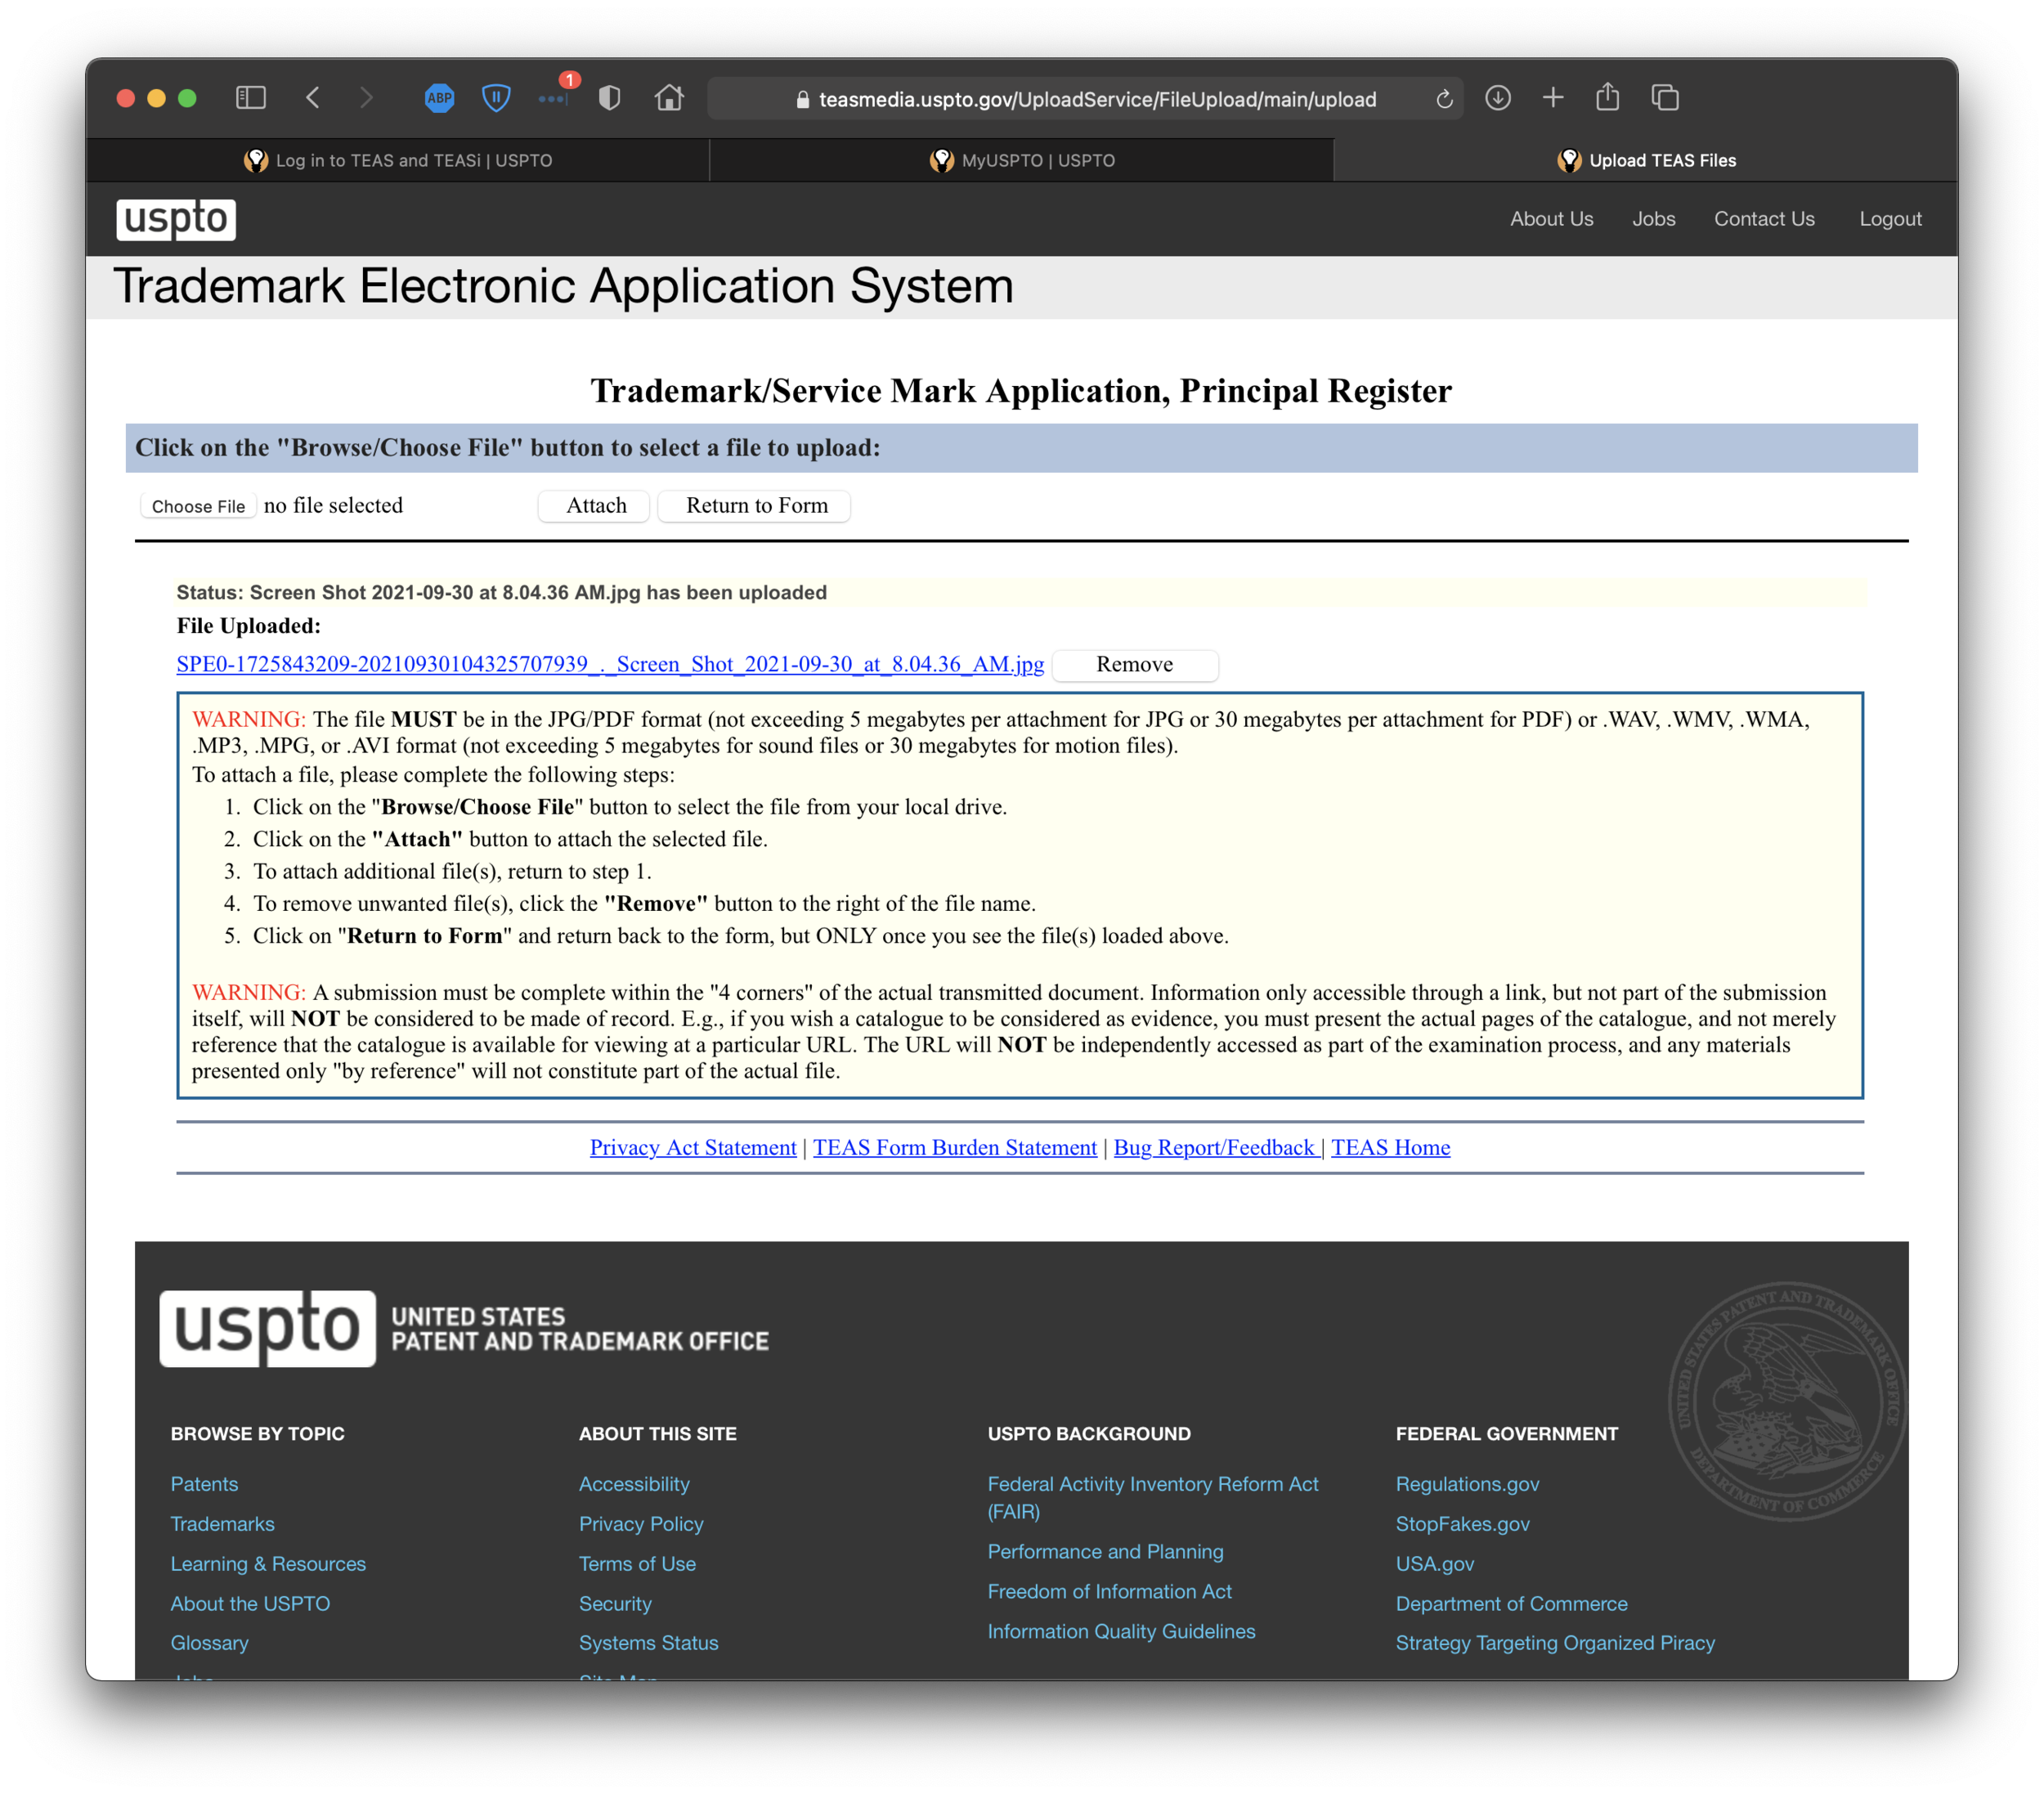This screenshot has height=1794, width=2044.
Task: Open the Trademarks footer link
Action: click(222, 1524)
